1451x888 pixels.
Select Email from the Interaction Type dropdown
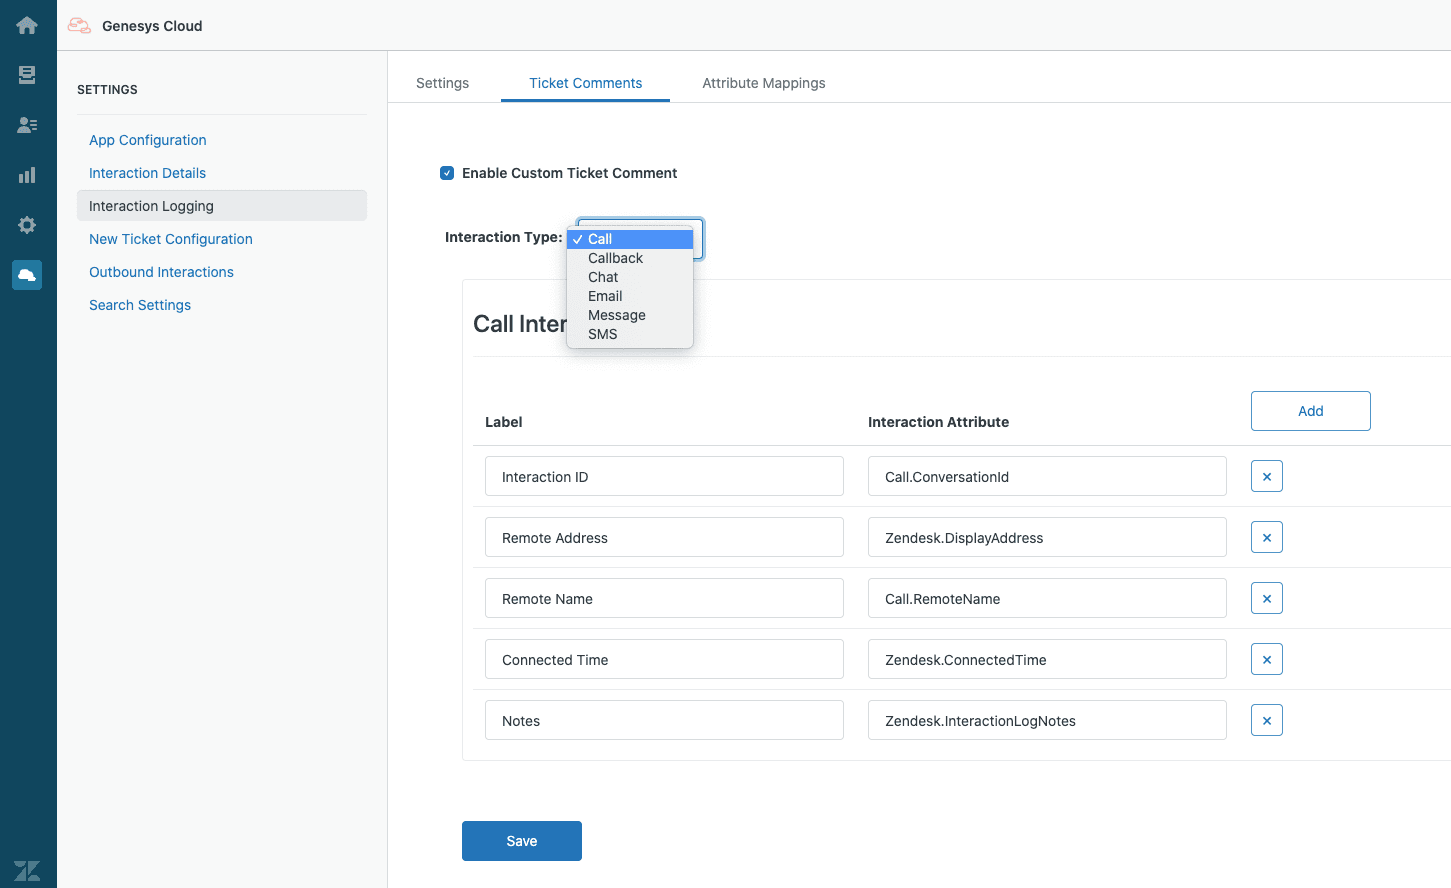604,296
